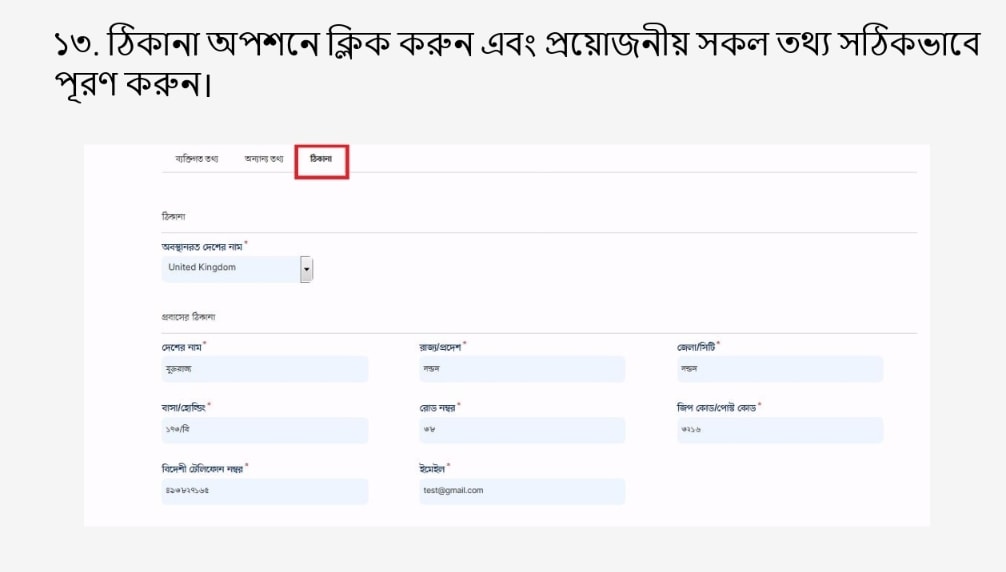
Task: Click the অবস্থানরত দেশের নাম label
Action: point(202,246)
